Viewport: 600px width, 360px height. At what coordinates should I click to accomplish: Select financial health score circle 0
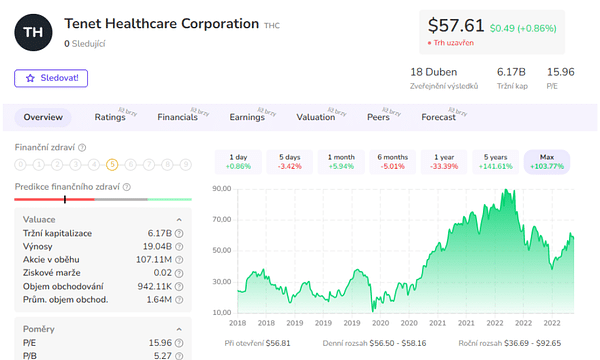pyautogui.click(x=20, y=165)
